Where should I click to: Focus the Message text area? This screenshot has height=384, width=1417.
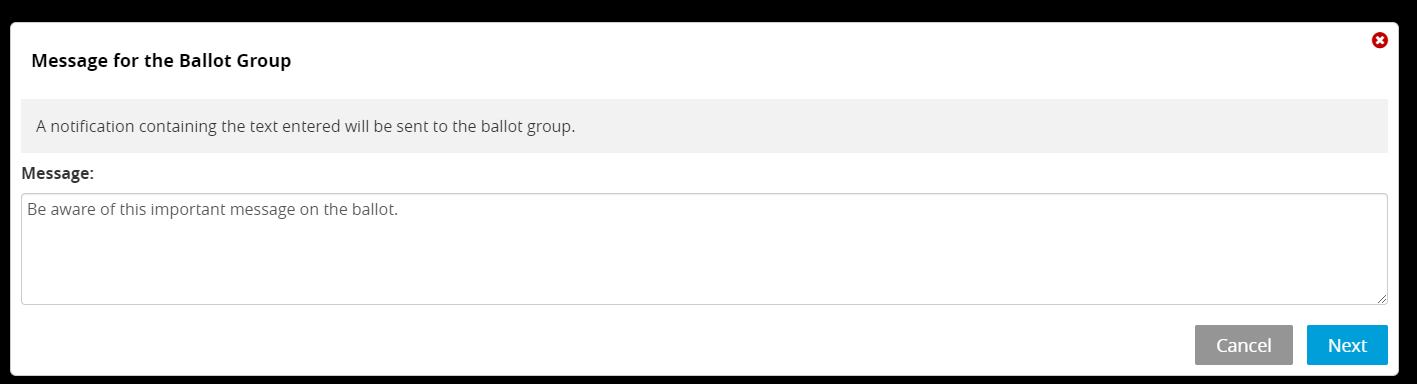tap(704, 249)
